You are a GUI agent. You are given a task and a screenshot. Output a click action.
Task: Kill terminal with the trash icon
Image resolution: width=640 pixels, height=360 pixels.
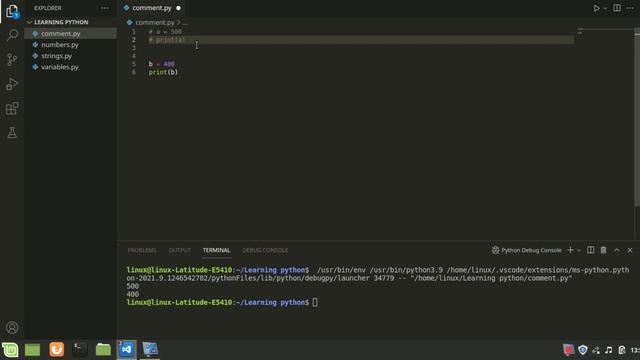pos(603,250)
